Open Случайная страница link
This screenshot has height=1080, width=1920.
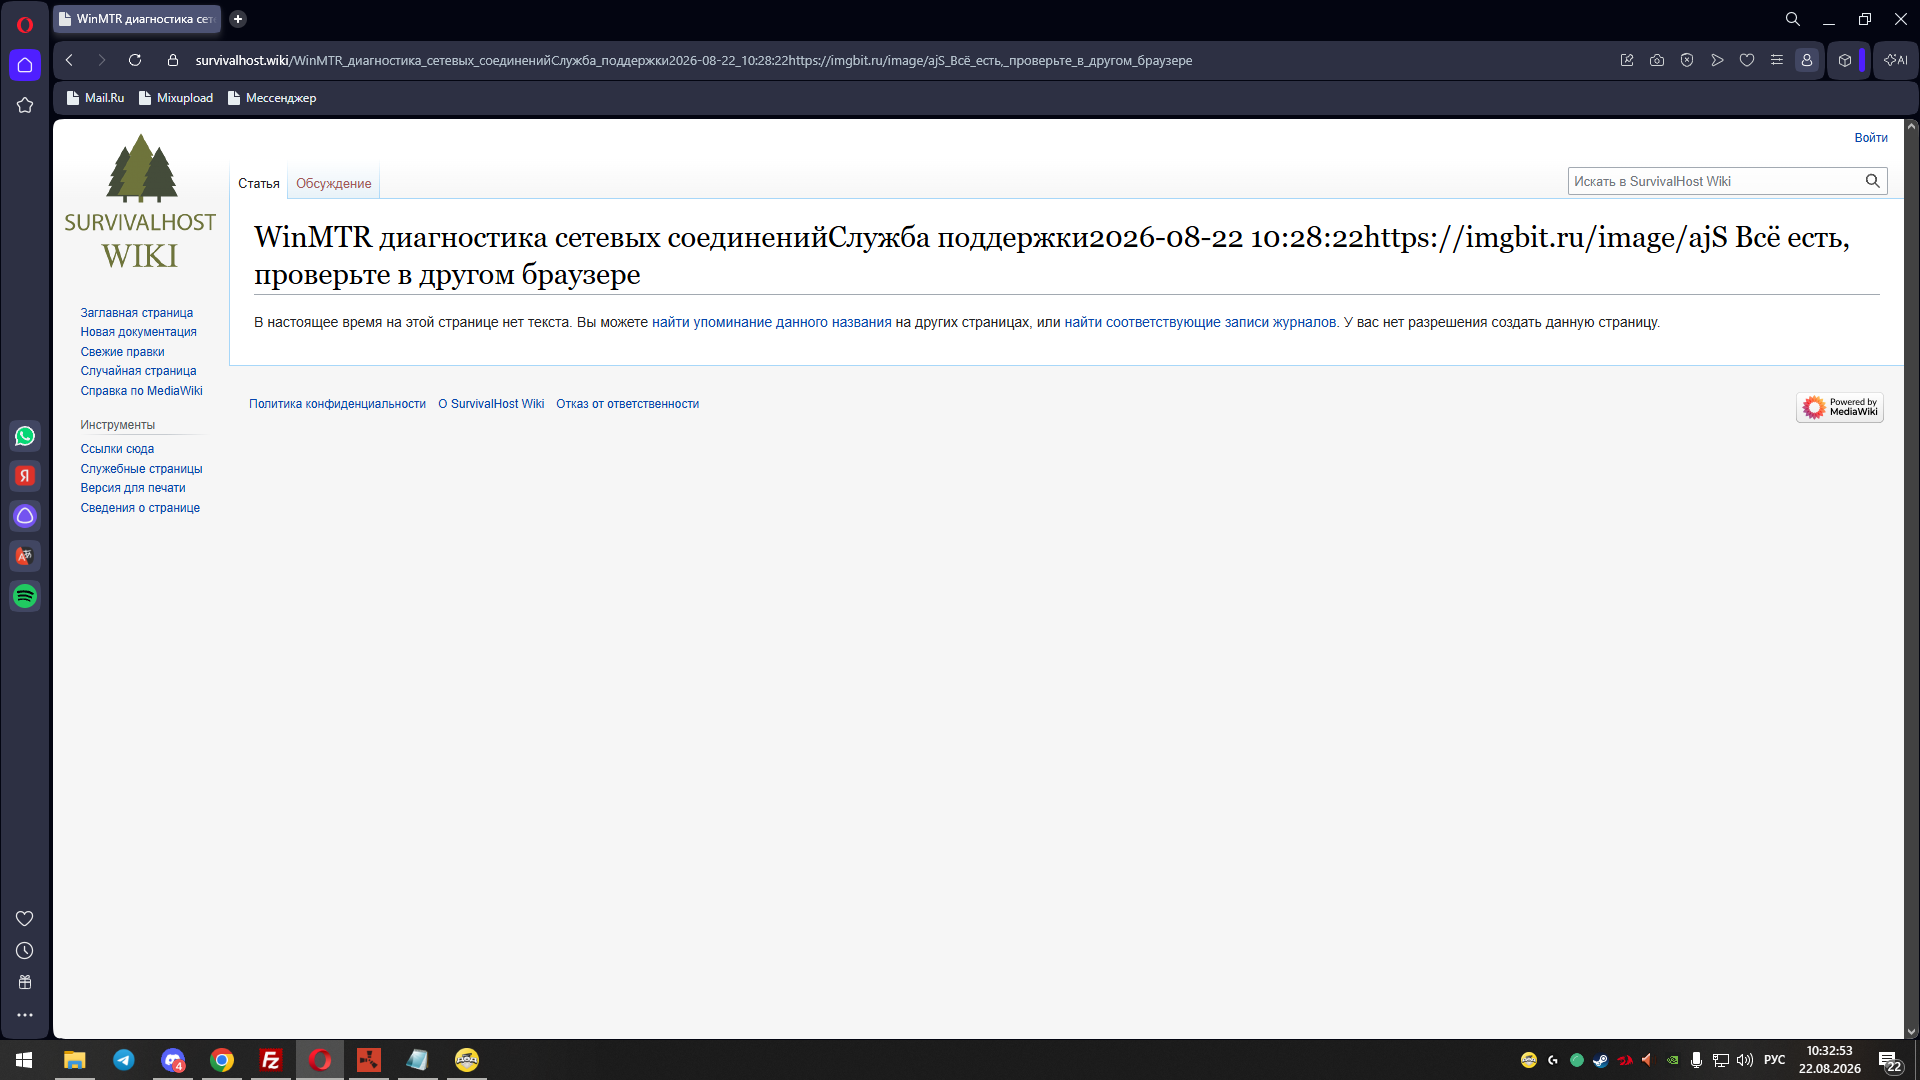[x=139, y=371]
